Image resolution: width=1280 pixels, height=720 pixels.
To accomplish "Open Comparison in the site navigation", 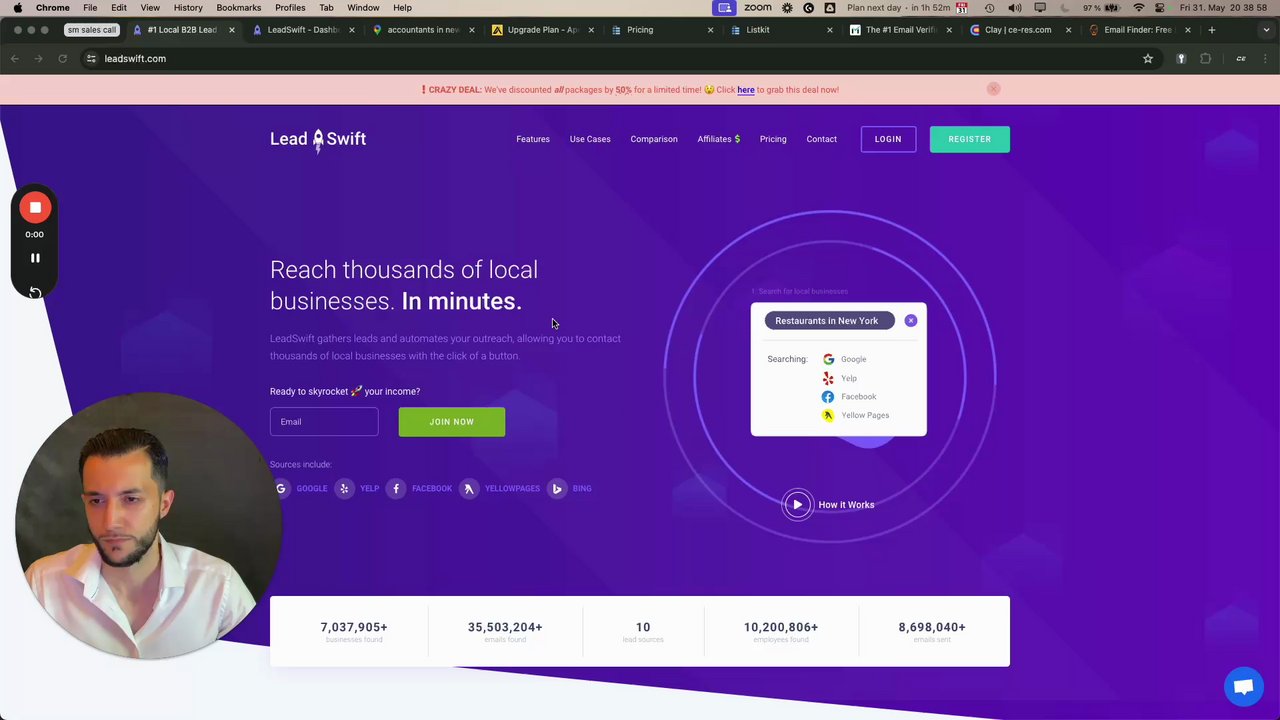I will [x=654, y=139].
